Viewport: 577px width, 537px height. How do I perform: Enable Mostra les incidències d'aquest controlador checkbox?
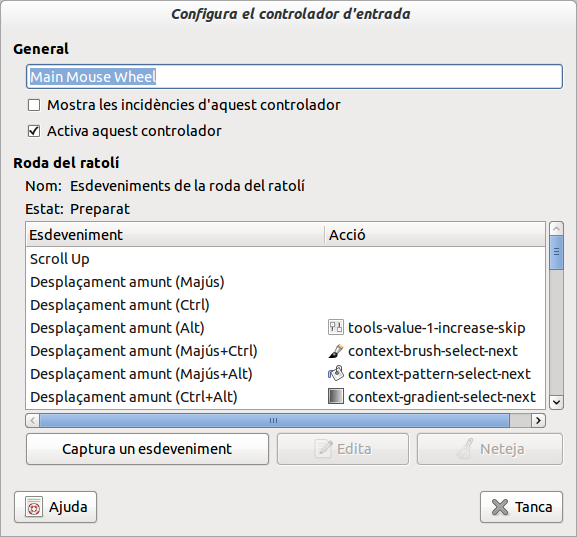[34, 105]
